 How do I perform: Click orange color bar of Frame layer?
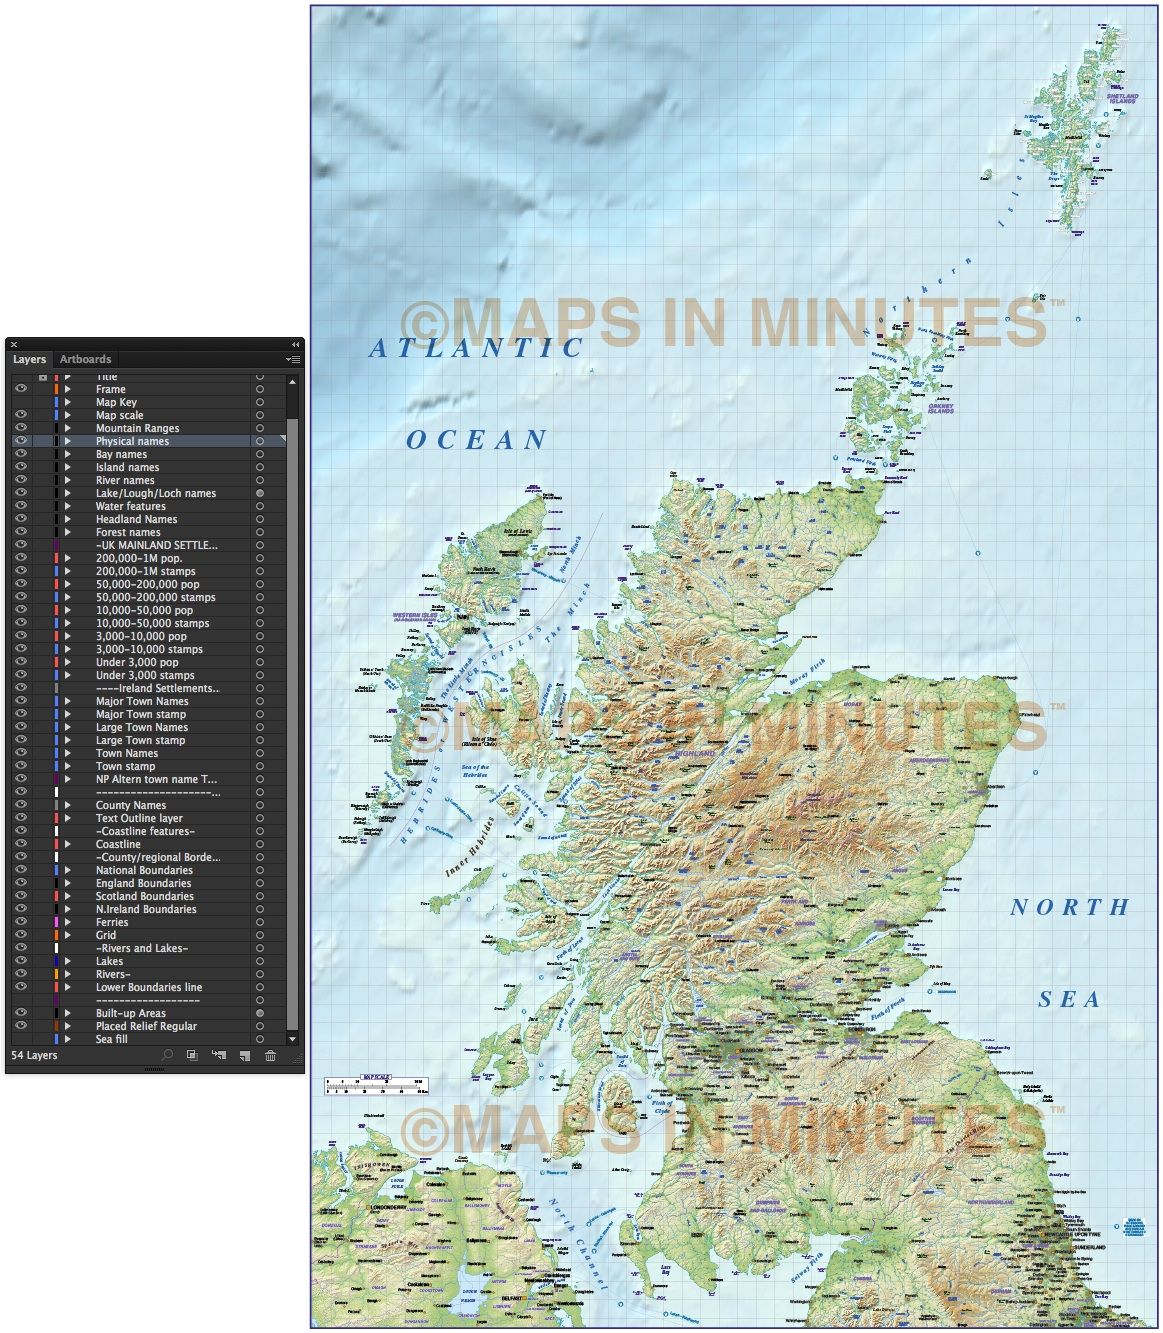56,389
